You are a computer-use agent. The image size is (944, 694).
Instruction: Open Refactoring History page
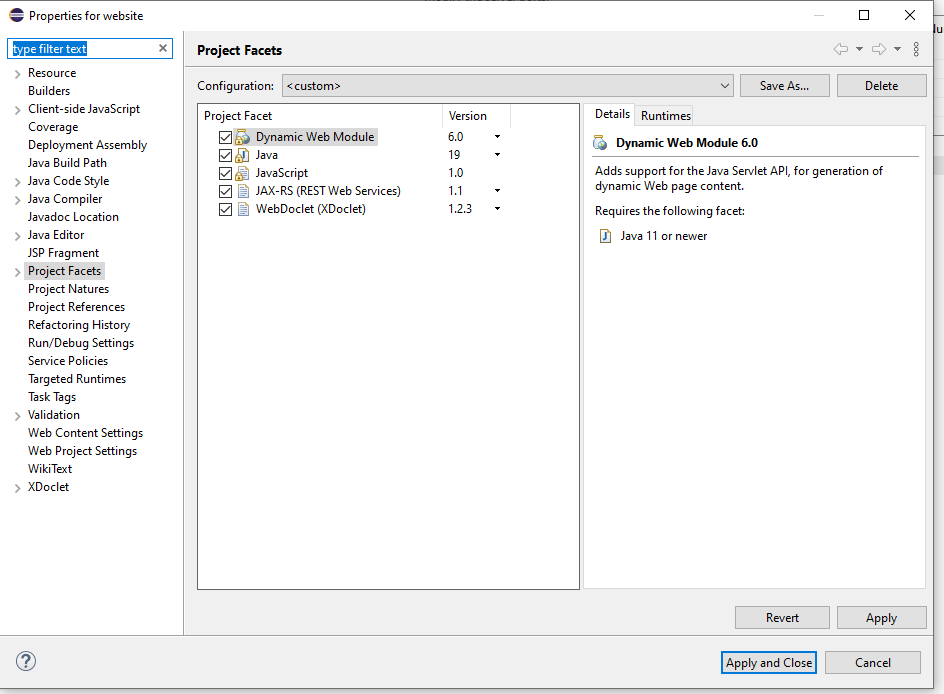point(79,325)
